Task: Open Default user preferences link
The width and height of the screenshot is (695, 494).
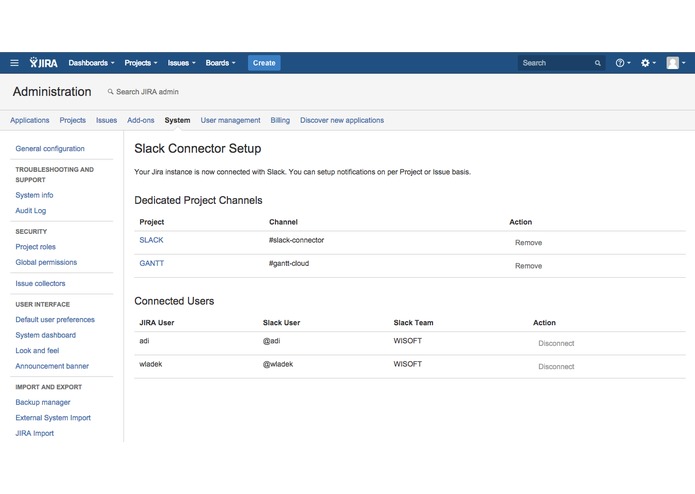Action: tap(55, 319)
